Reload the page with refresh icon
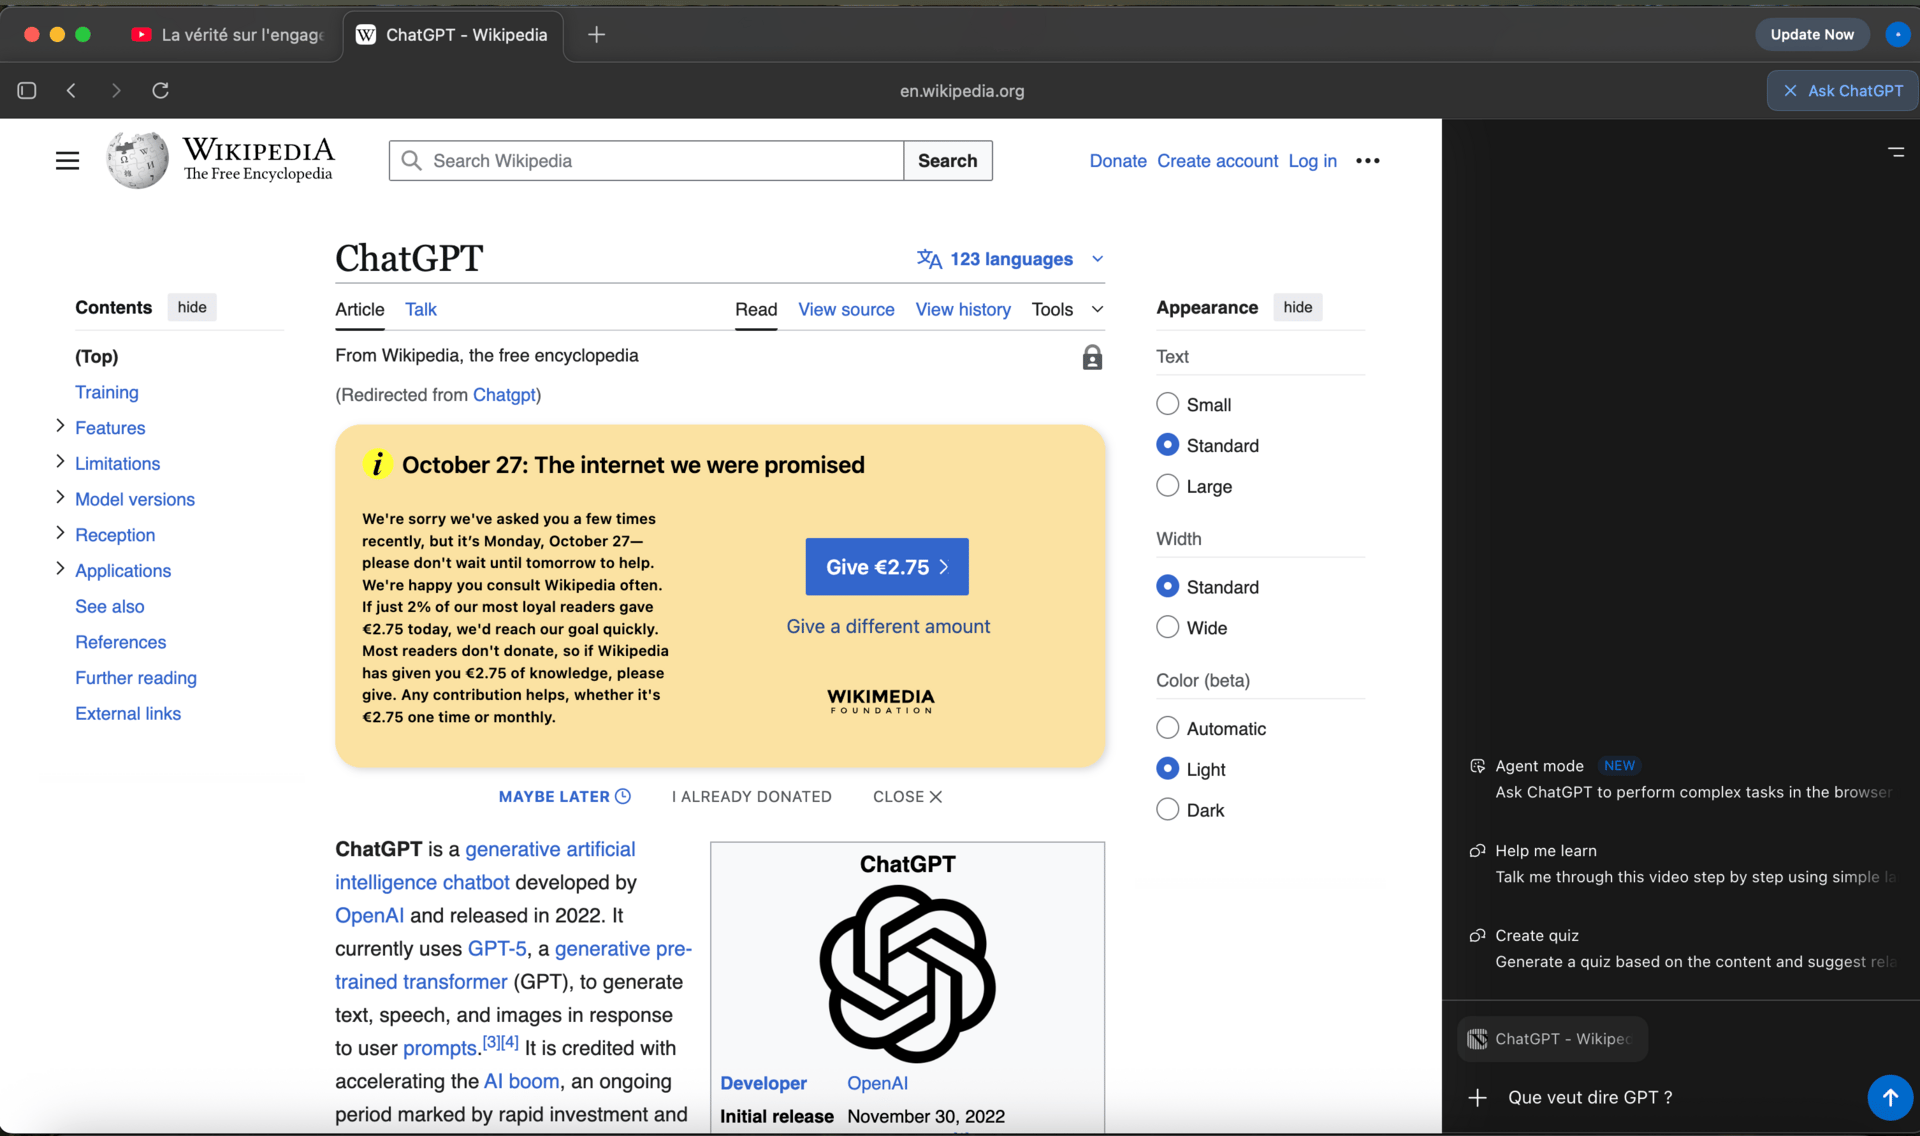This screenshot has width=1920, height=1136. 160,90
